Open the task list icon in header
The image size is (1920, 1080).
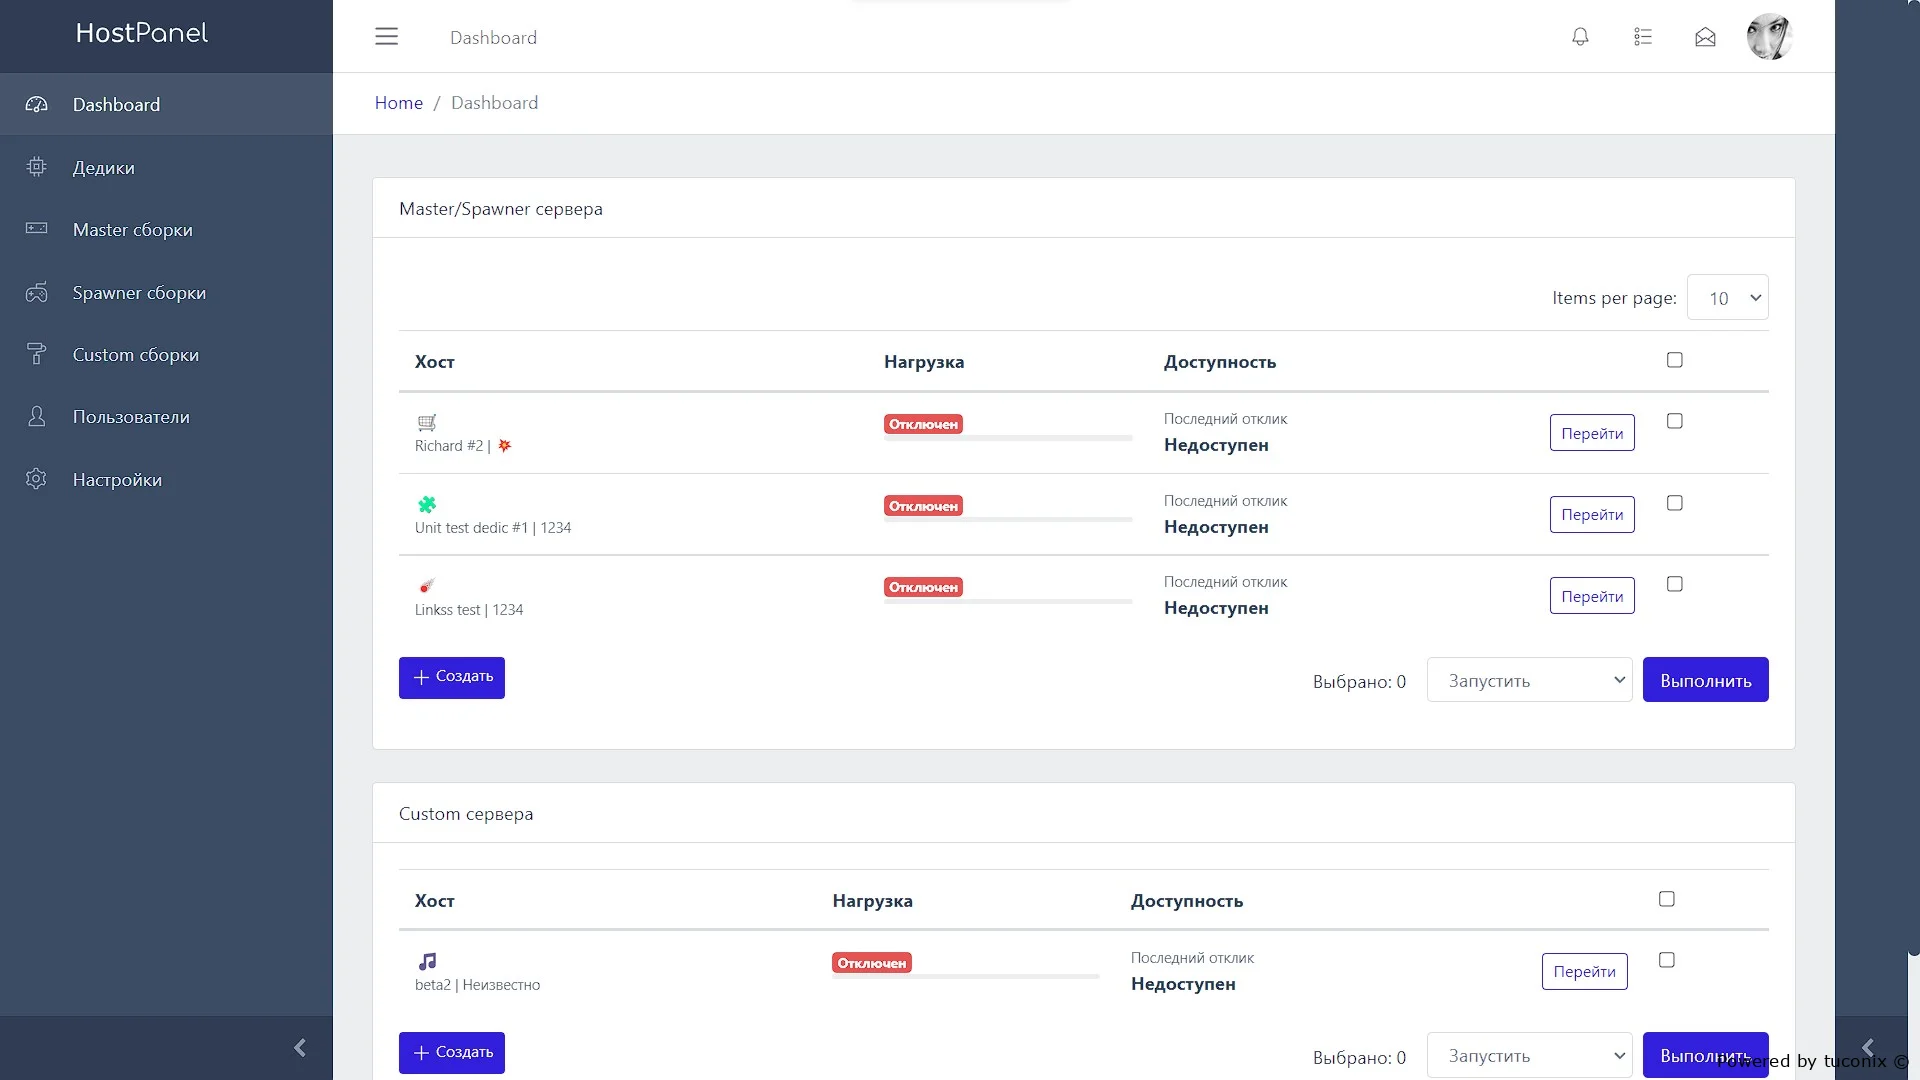1643,37
